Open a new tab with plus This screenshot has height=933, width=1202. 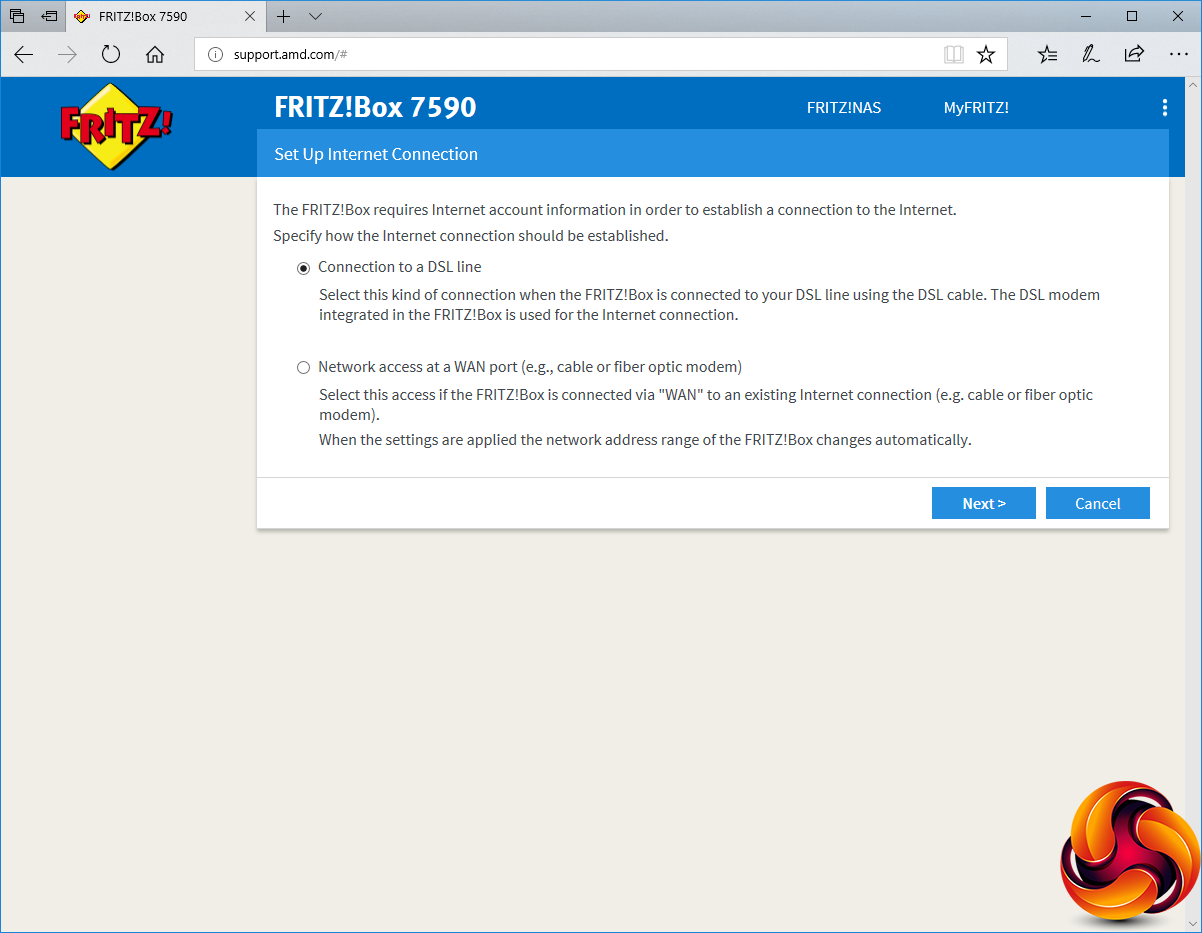point(284,16)
